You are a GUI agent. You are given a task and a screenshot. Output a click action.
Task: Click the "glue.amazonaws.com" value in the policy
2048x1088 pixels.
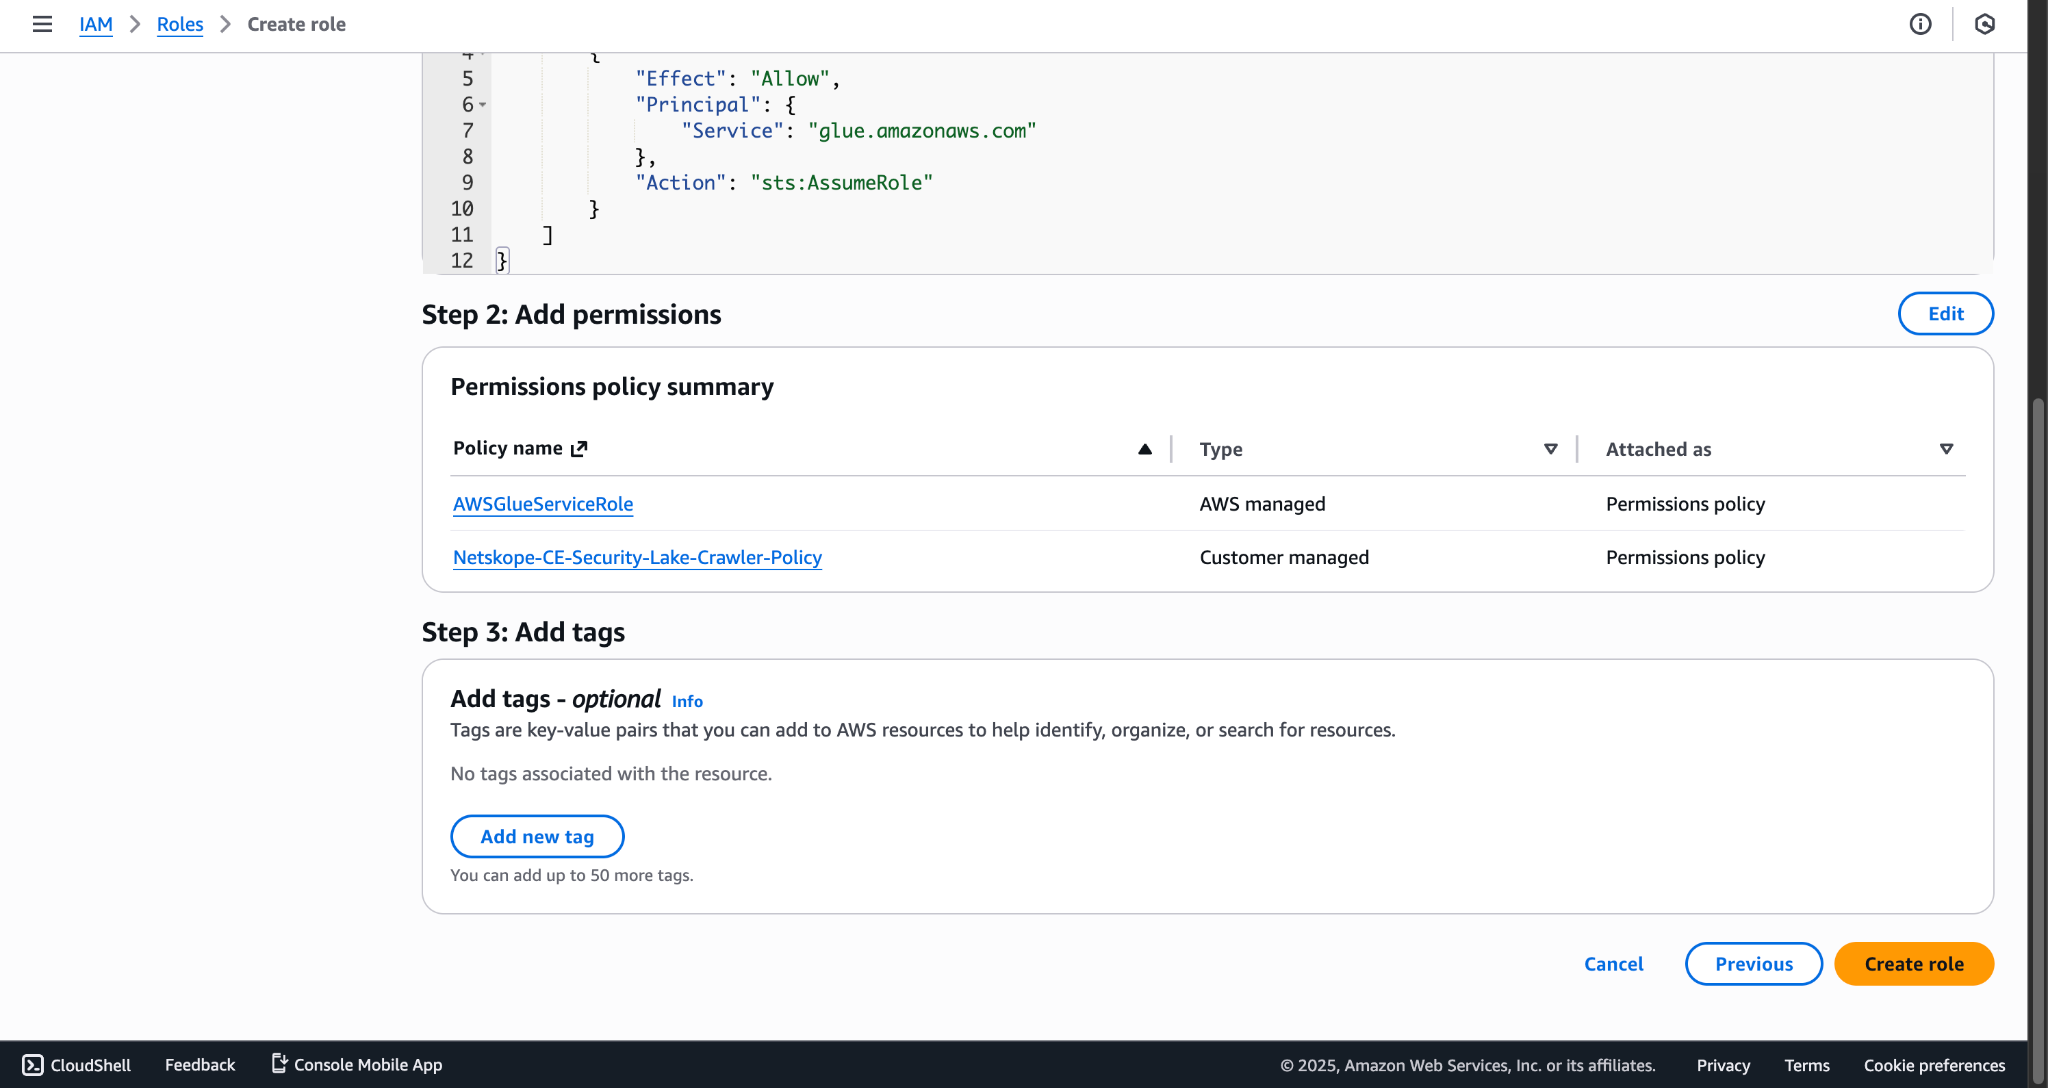tap(922, 131)
